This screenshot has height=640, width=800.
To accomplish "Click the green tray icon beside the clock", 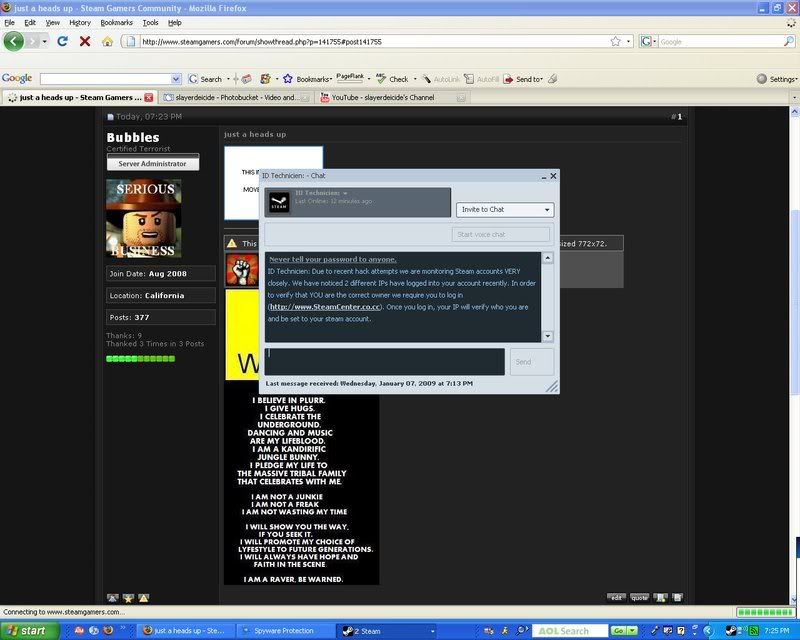I will pos(754,631).
